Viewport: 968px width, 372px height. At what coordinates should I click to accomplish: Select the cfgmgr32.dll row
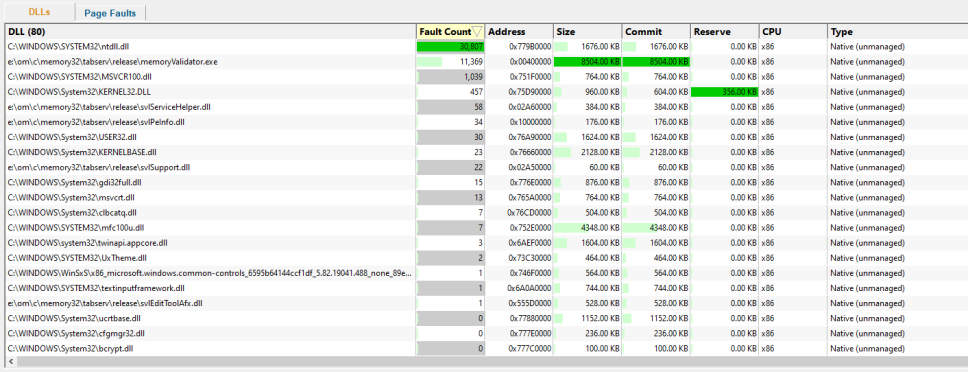tap(486, 334)
